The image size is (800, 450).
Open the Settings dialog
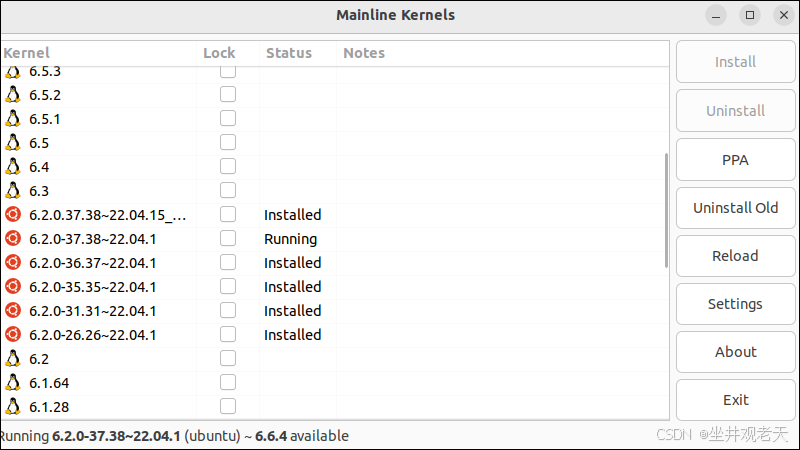(735, 304)
